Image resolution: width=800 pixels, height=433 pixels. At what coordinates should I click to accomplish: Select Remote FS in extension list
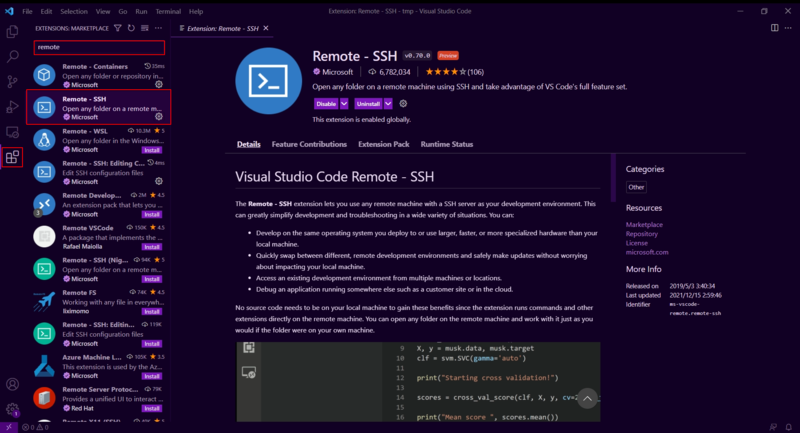click(x=98, y=301)
